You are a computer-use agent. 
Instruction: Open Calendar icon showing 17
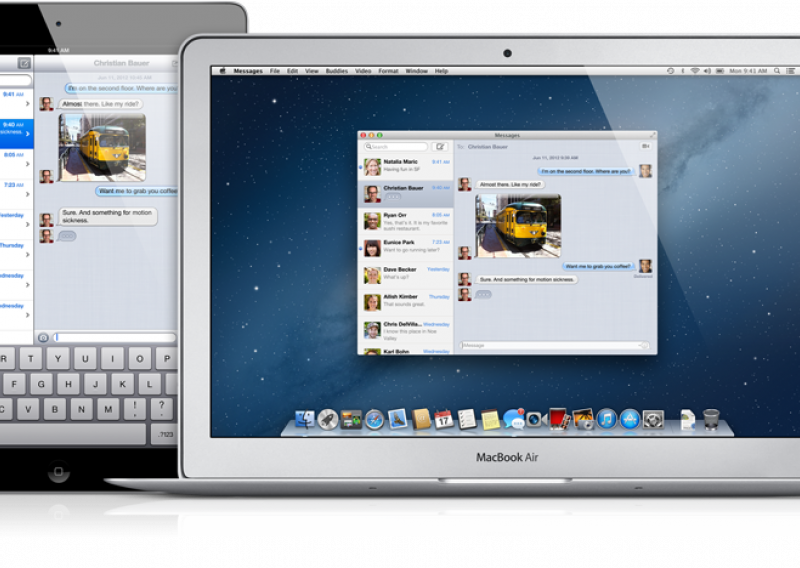(x=444, y=419)
